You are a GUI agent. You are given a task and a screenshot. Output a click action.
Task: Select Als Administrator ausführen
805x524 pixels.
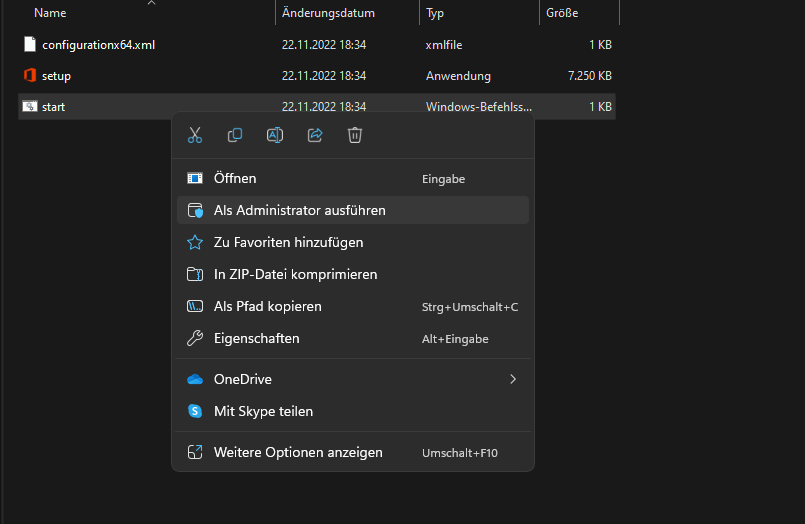click(299, 210)
